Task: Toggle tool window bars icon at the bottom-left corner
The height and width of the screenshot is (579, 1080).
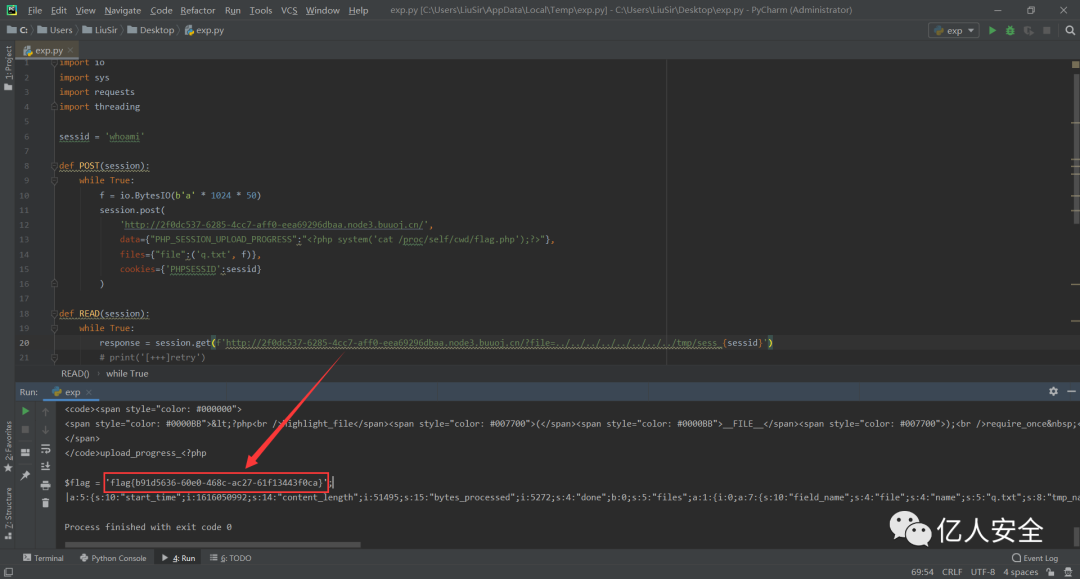Action: (8, 572)
